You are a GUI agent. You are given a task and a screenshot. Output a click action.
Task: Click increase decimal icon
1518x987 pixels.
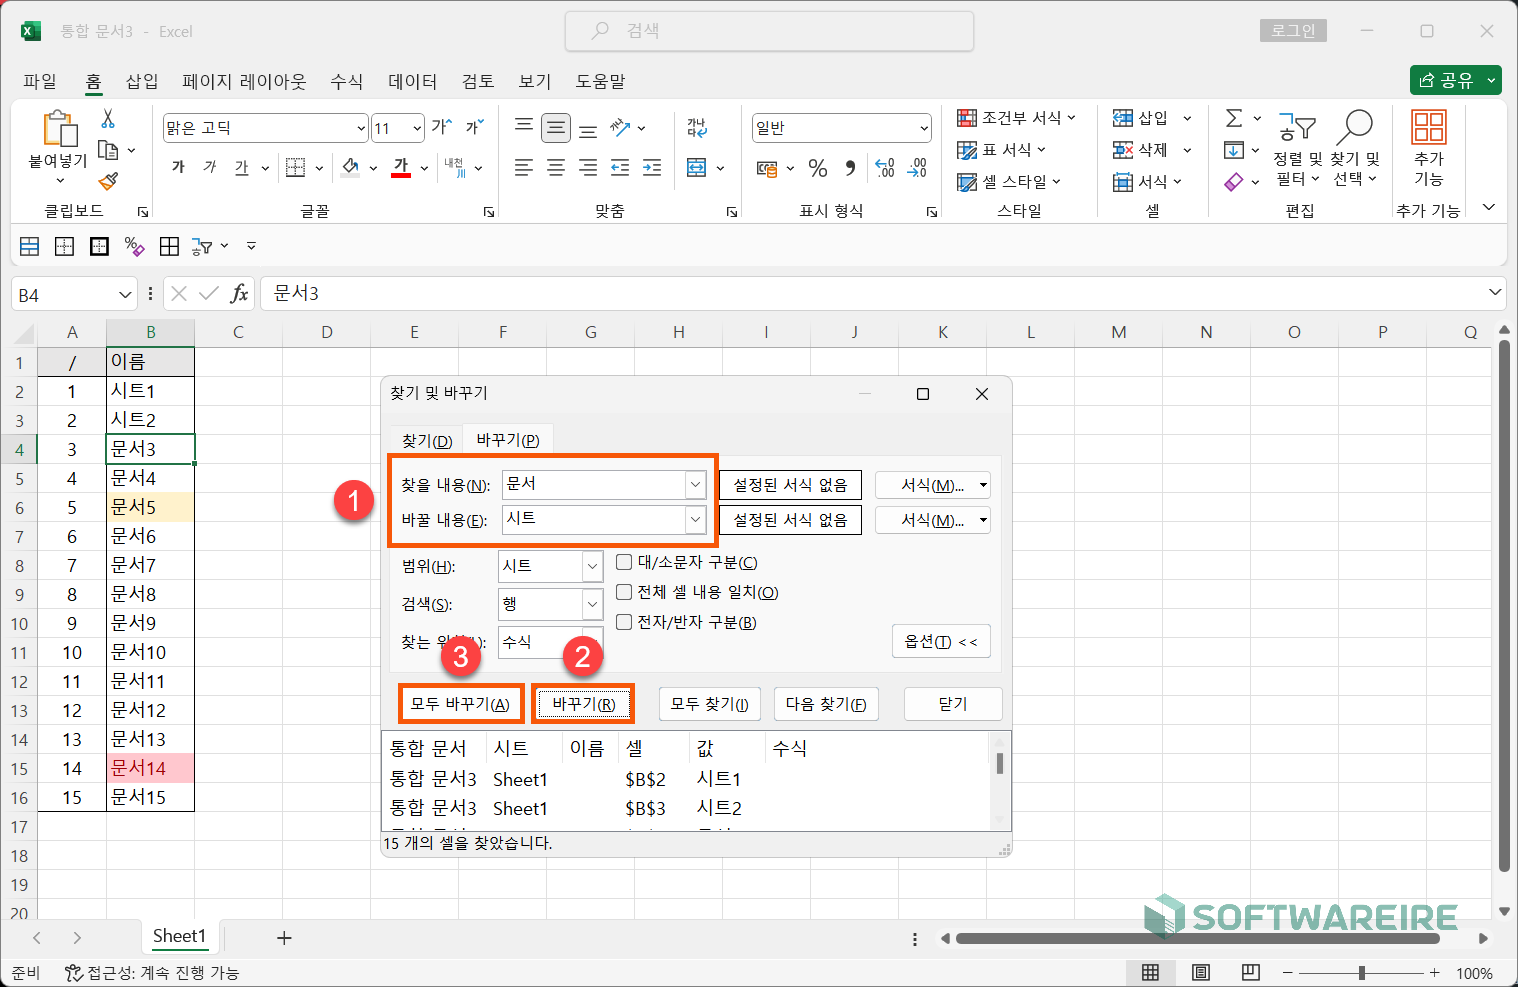click(885, 168)
